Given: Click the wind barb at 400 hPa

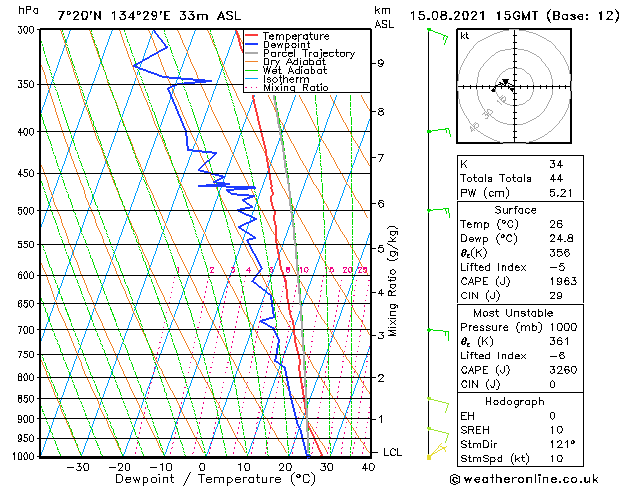Looking at the screenshot, I should 440,131.
